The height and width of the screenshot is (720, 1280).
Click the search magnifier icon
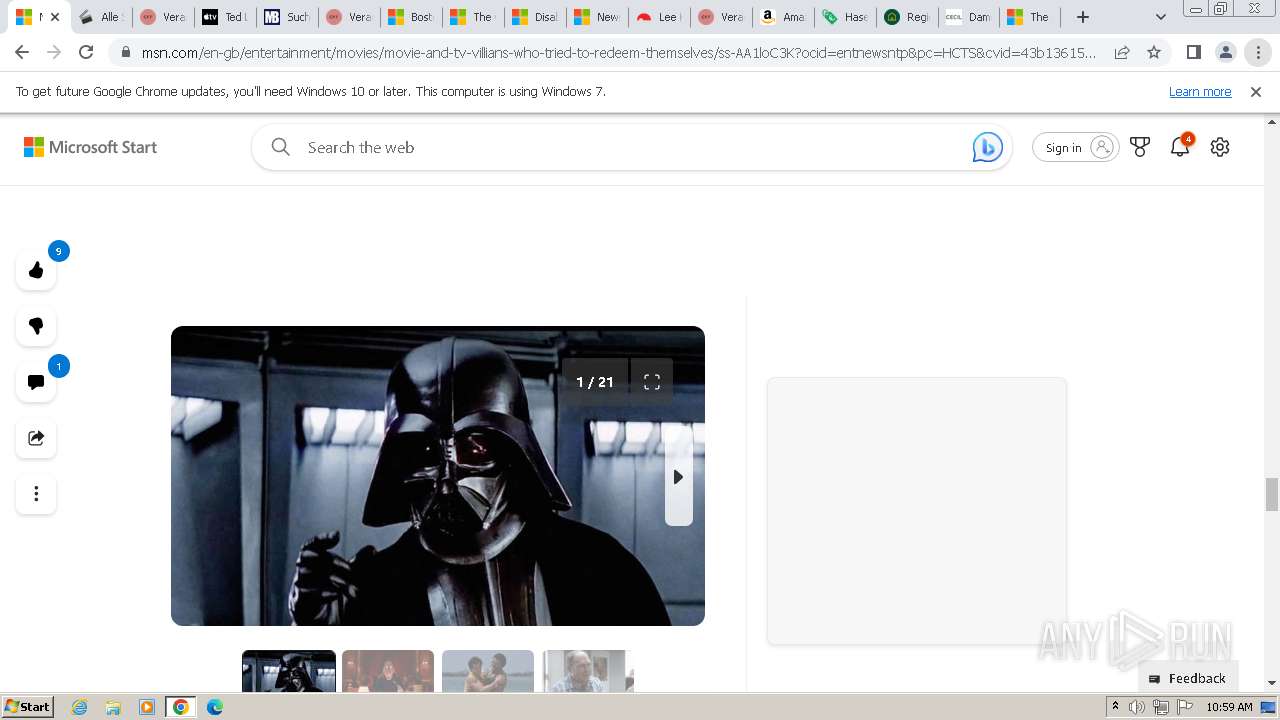tap(281, 147)
